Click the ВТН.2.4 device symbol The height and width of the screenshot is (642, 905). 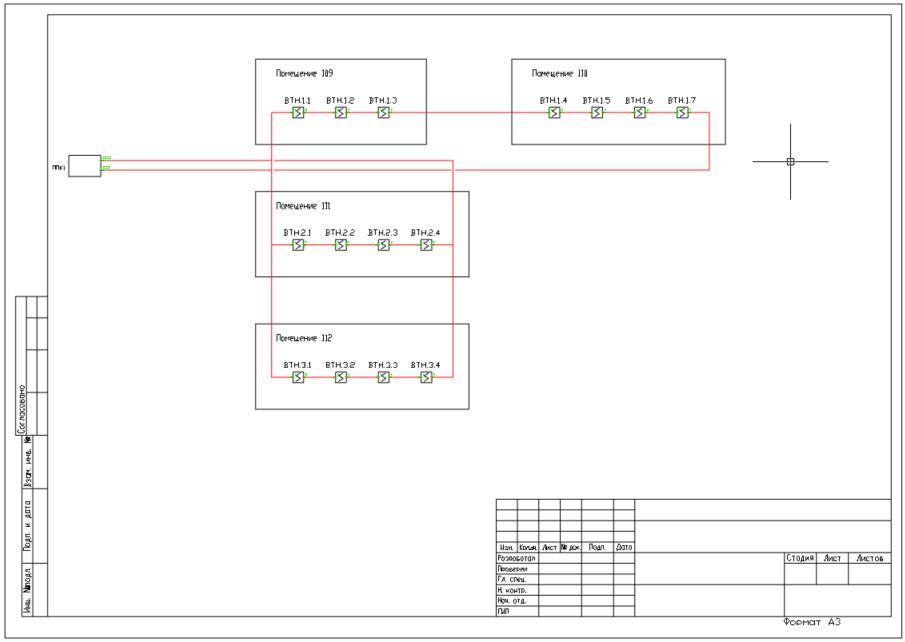[426, 245]
